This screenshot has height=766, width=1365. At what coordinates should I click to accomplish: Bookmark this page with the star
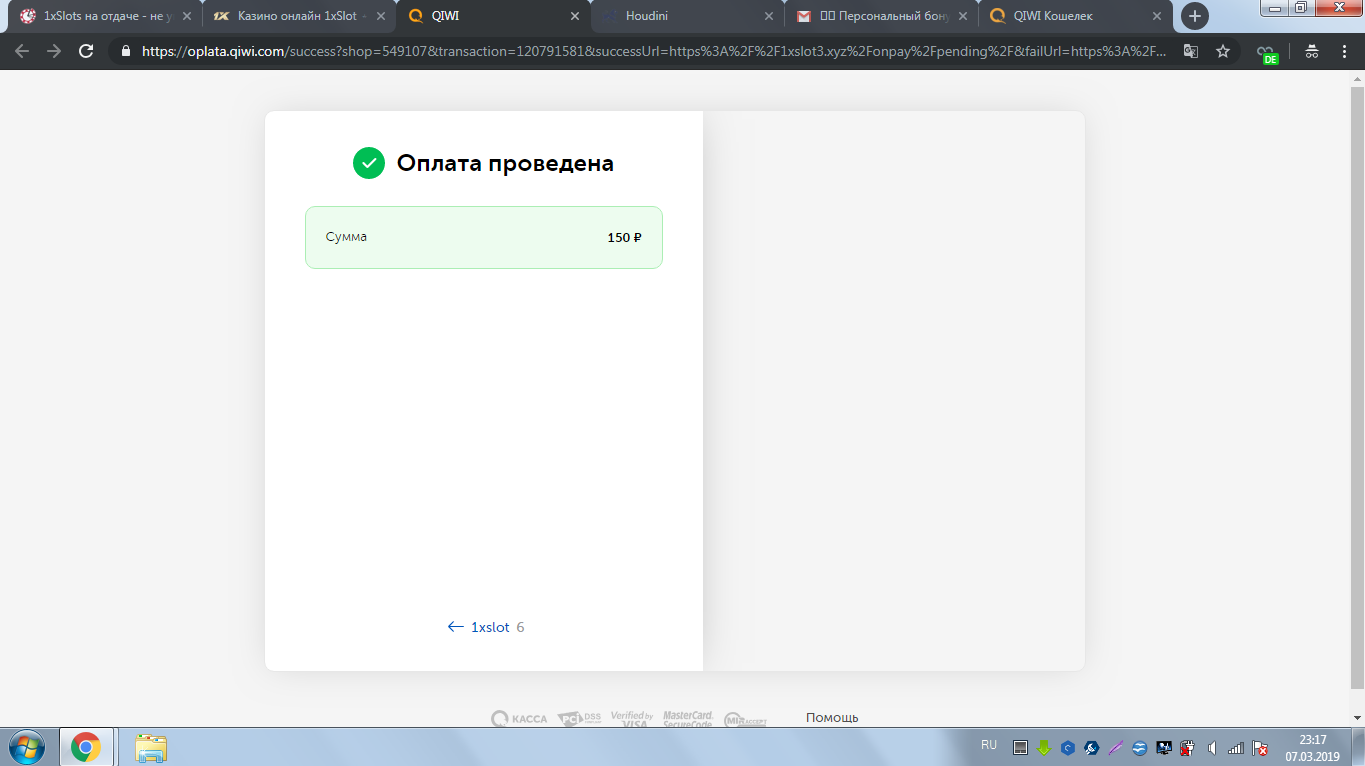pyautogui.click(x=1223, y=51)
